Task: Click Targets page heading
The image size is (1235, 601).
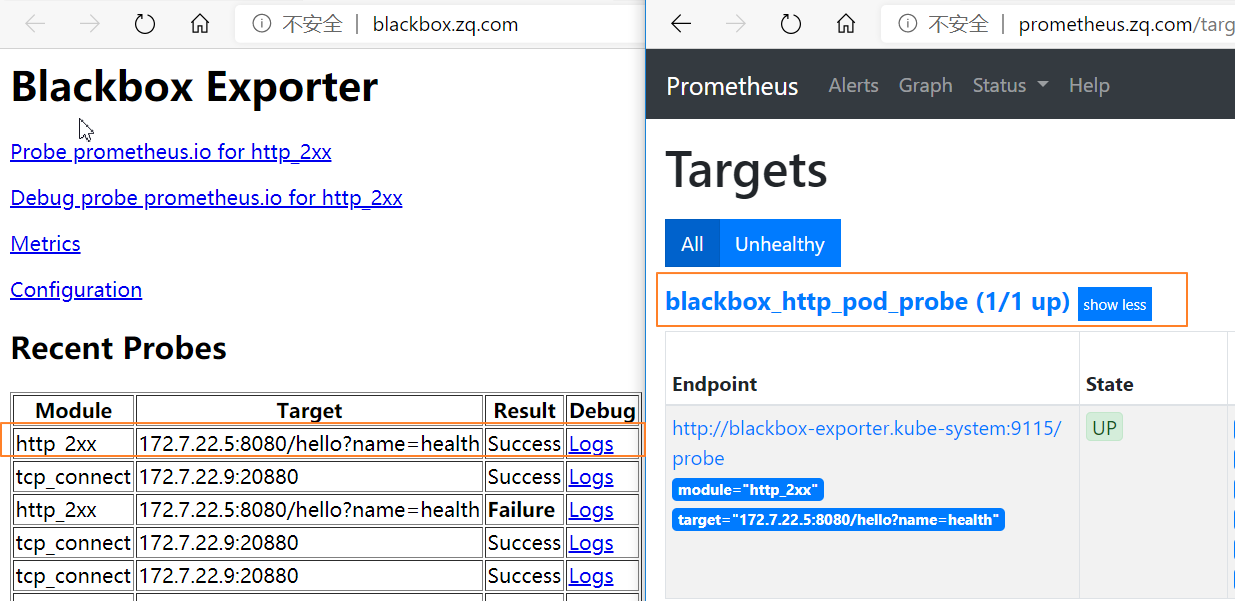Action: [746, 168]
